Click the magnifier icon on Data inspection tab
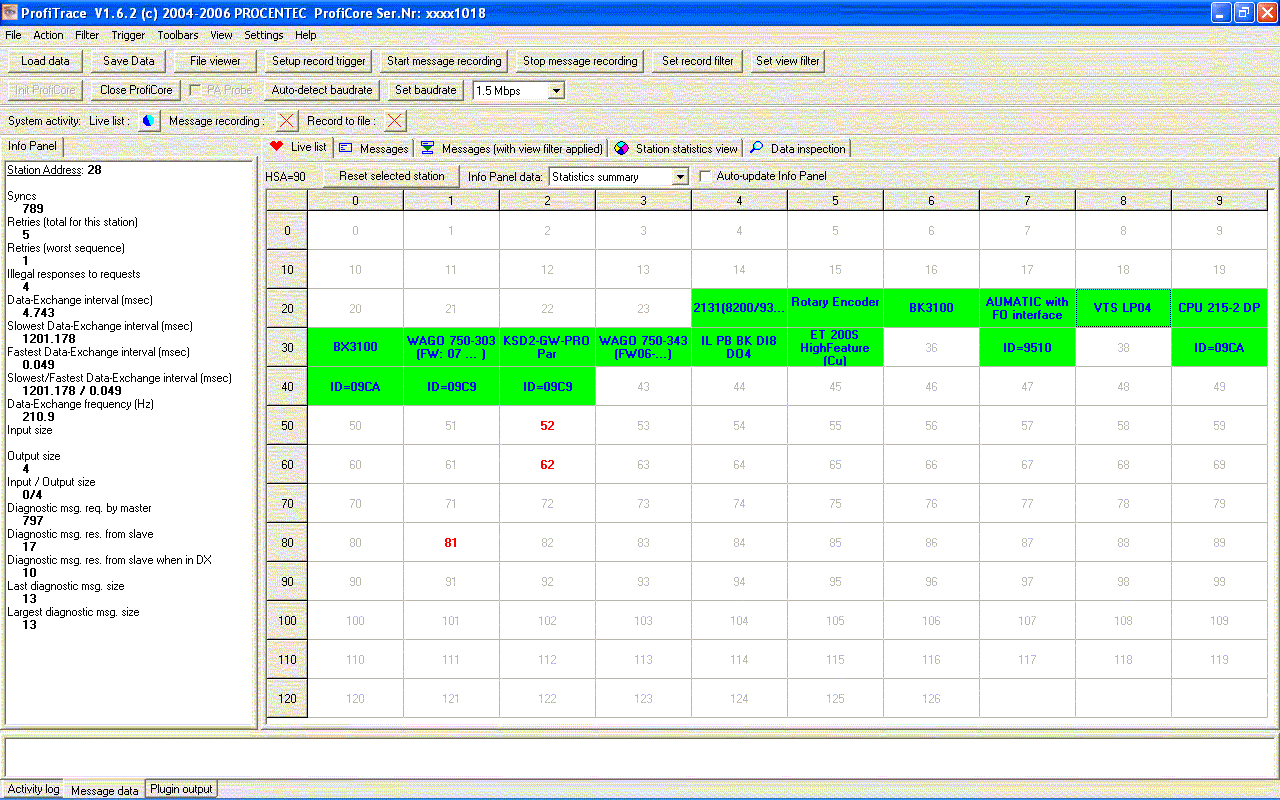The height and width of the screenshot is (800, 1280). pos(757,148)
